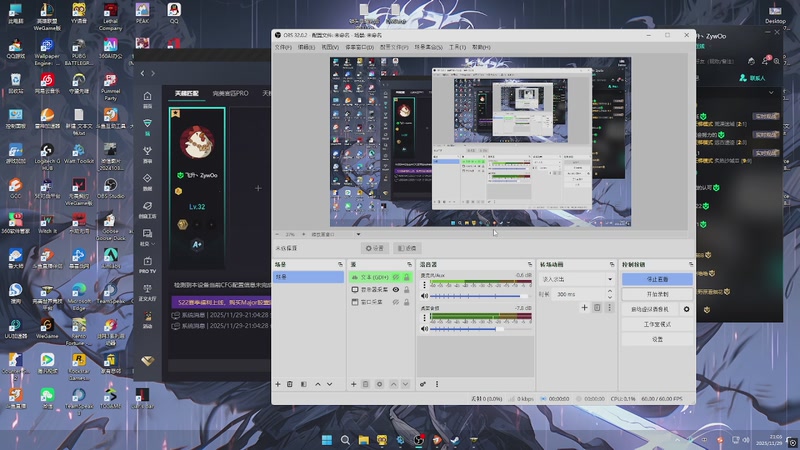This screenshot has width=800, height=450.
Task: Zoom out the OBS preview with minus
Action: coord(277,234)
